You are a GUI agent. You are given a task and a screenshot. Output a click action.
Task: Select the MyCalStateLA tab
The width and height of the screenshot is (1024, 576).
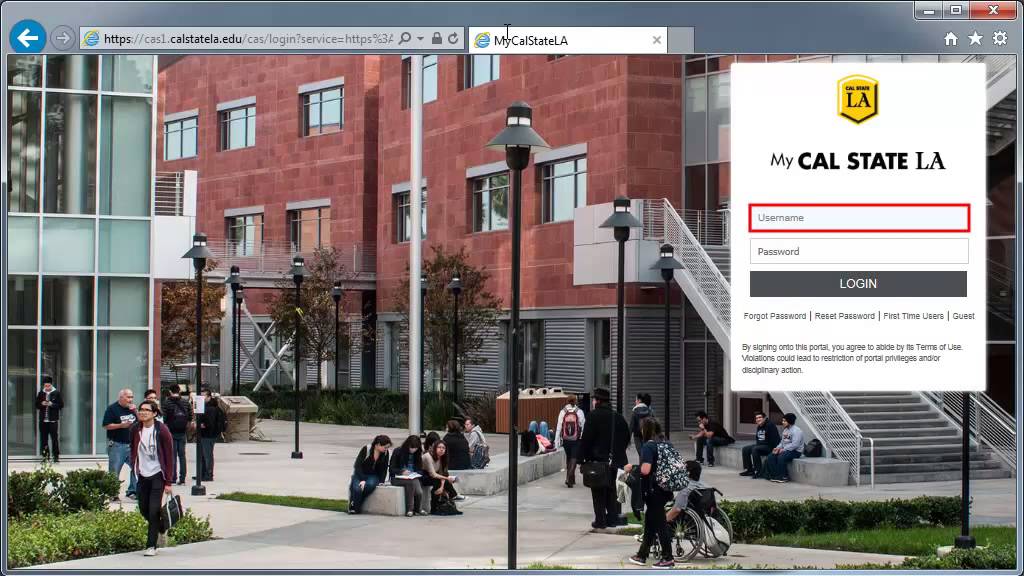[x=566, y=40]
